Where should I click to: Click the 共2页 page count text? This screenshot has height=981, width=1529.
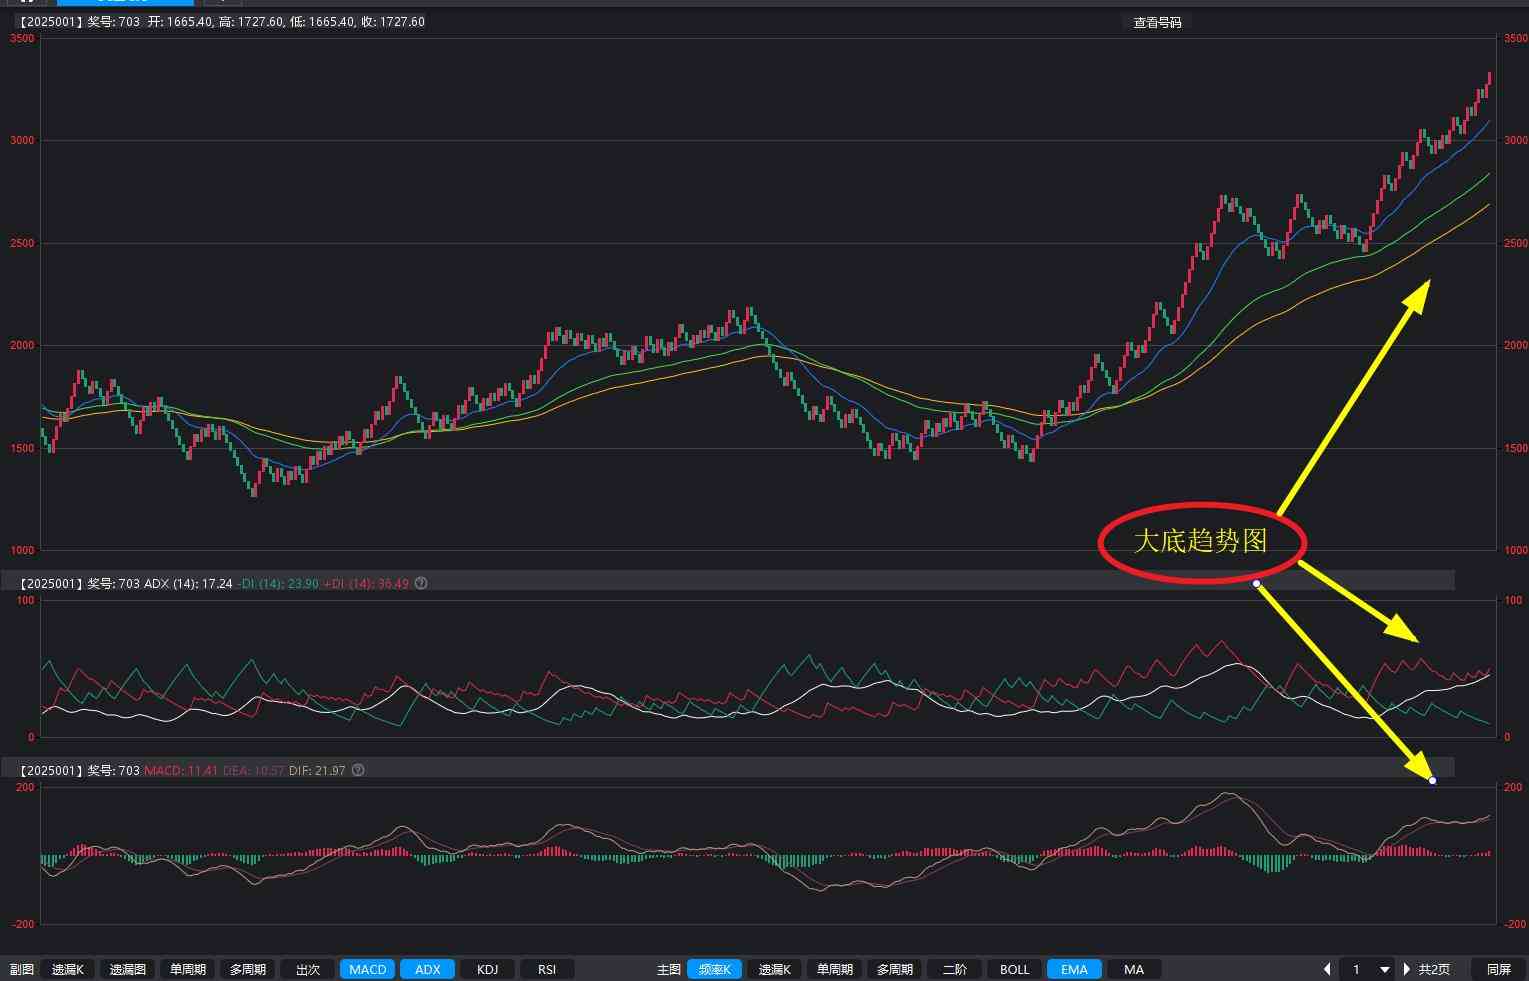[1433, 969]
